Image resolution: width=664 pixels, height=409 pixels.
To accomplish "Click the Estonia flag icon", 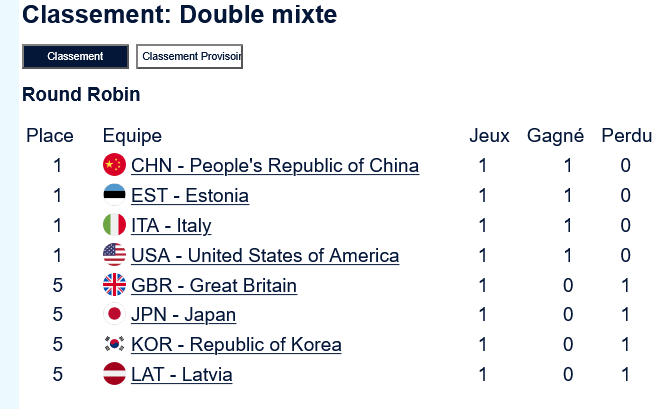I will point(114,195).
